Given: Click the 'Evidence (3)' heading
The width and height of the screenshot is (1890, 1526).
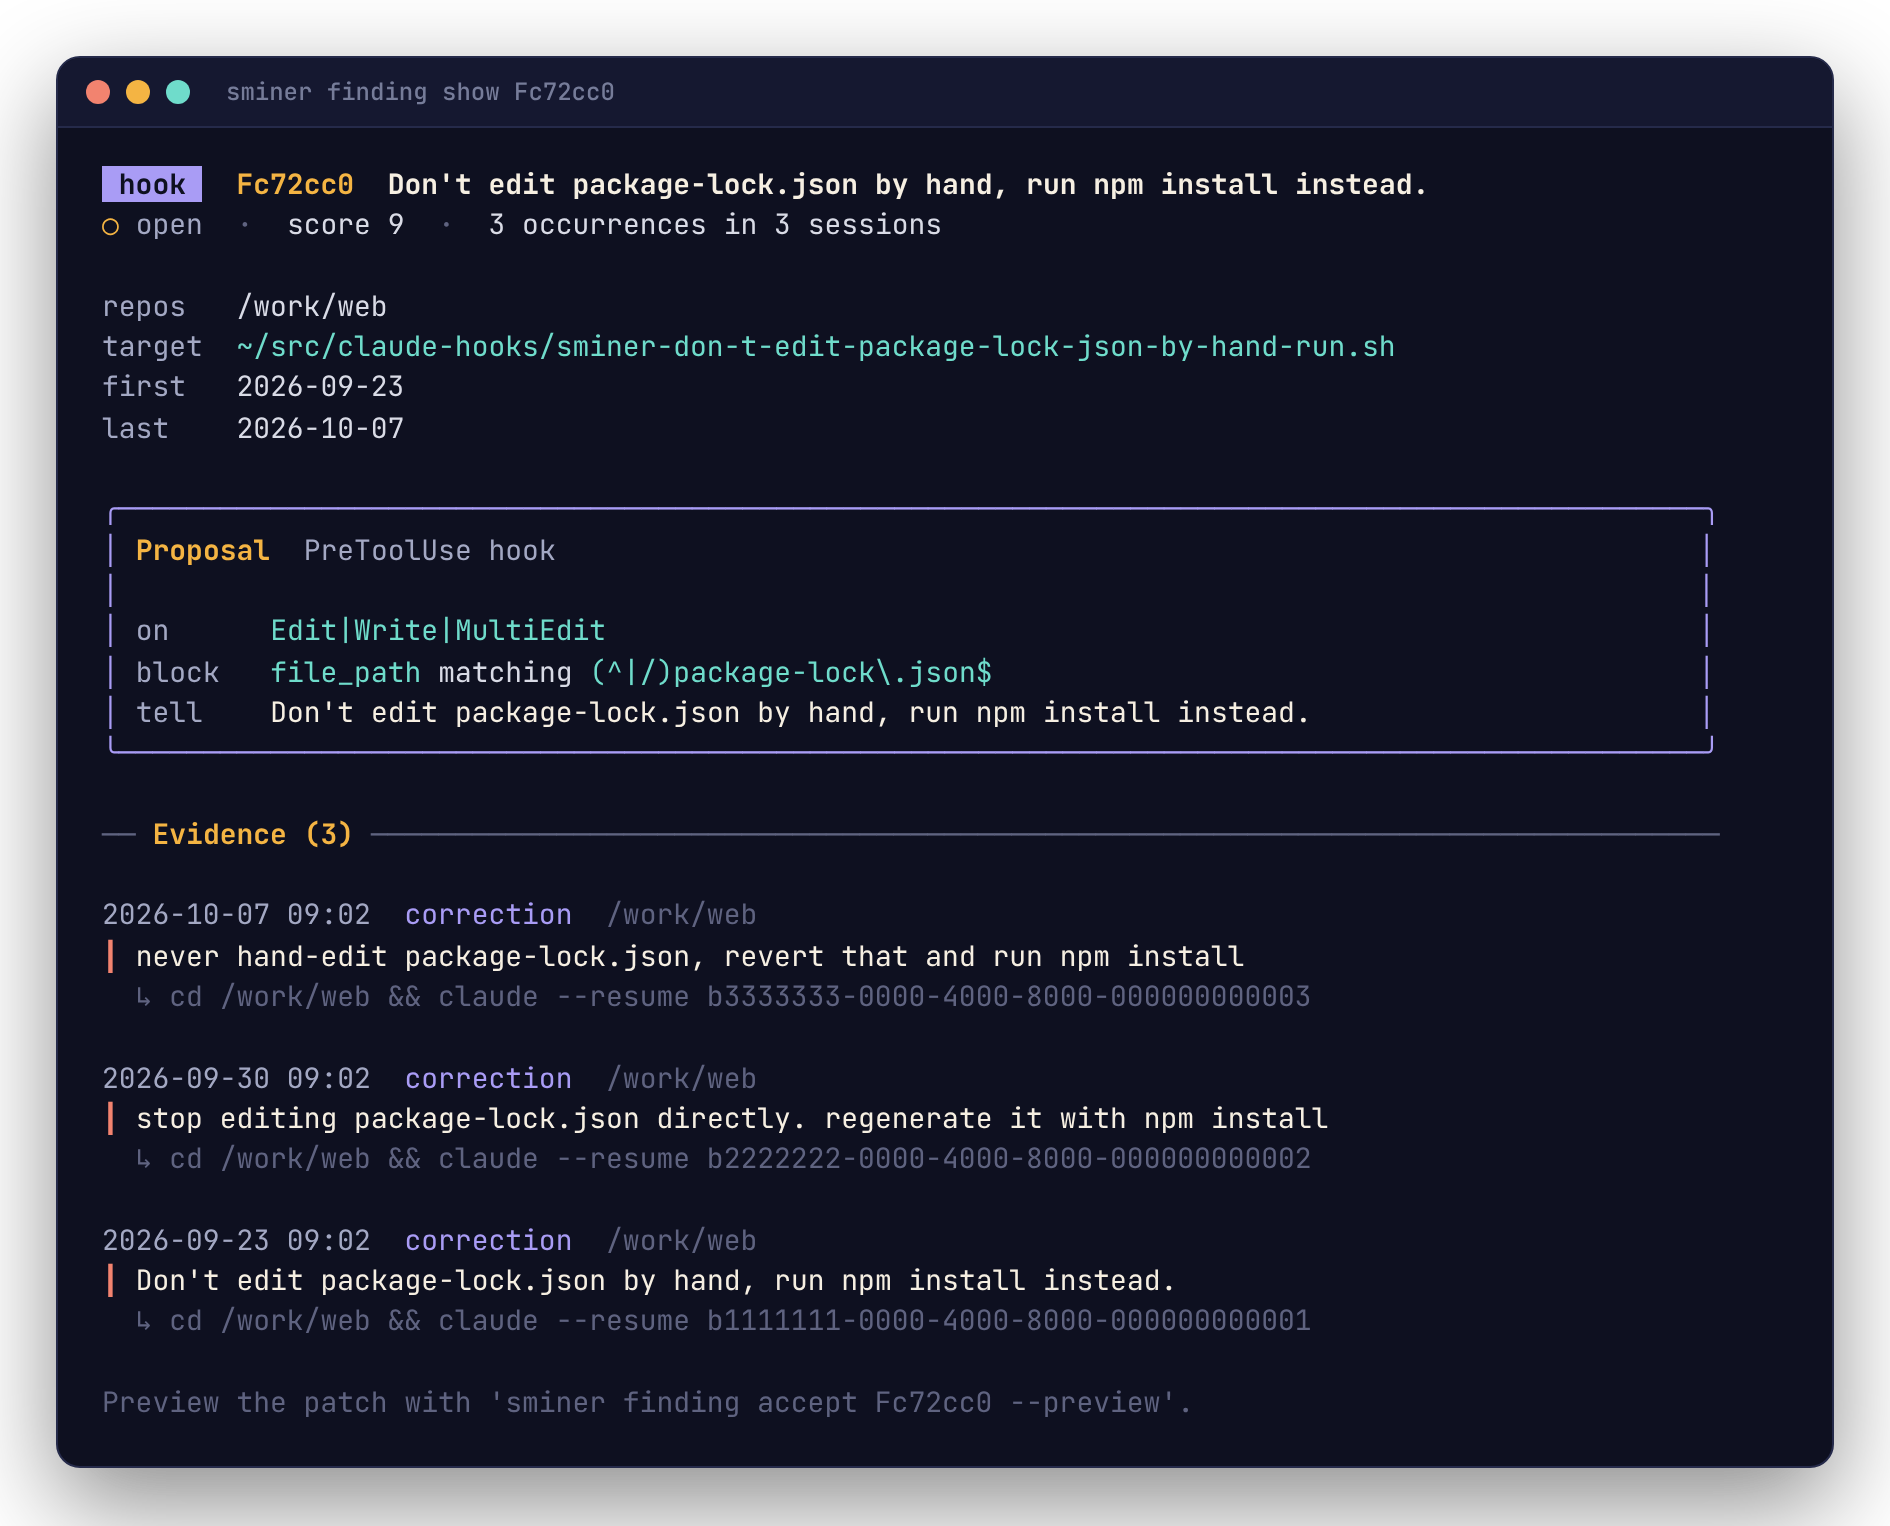Looking at the screenshot, I should (253, 834).
